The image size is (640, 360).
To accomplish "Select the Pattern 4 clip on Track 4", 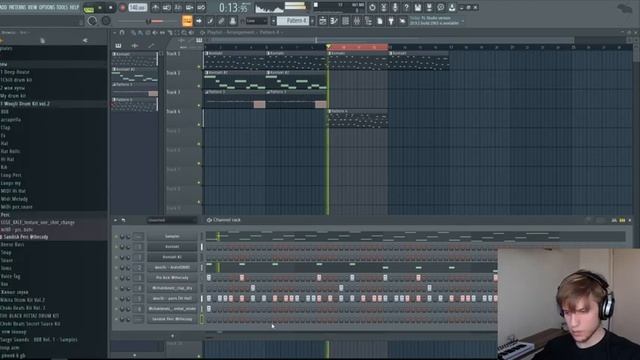I will point(358,118).
